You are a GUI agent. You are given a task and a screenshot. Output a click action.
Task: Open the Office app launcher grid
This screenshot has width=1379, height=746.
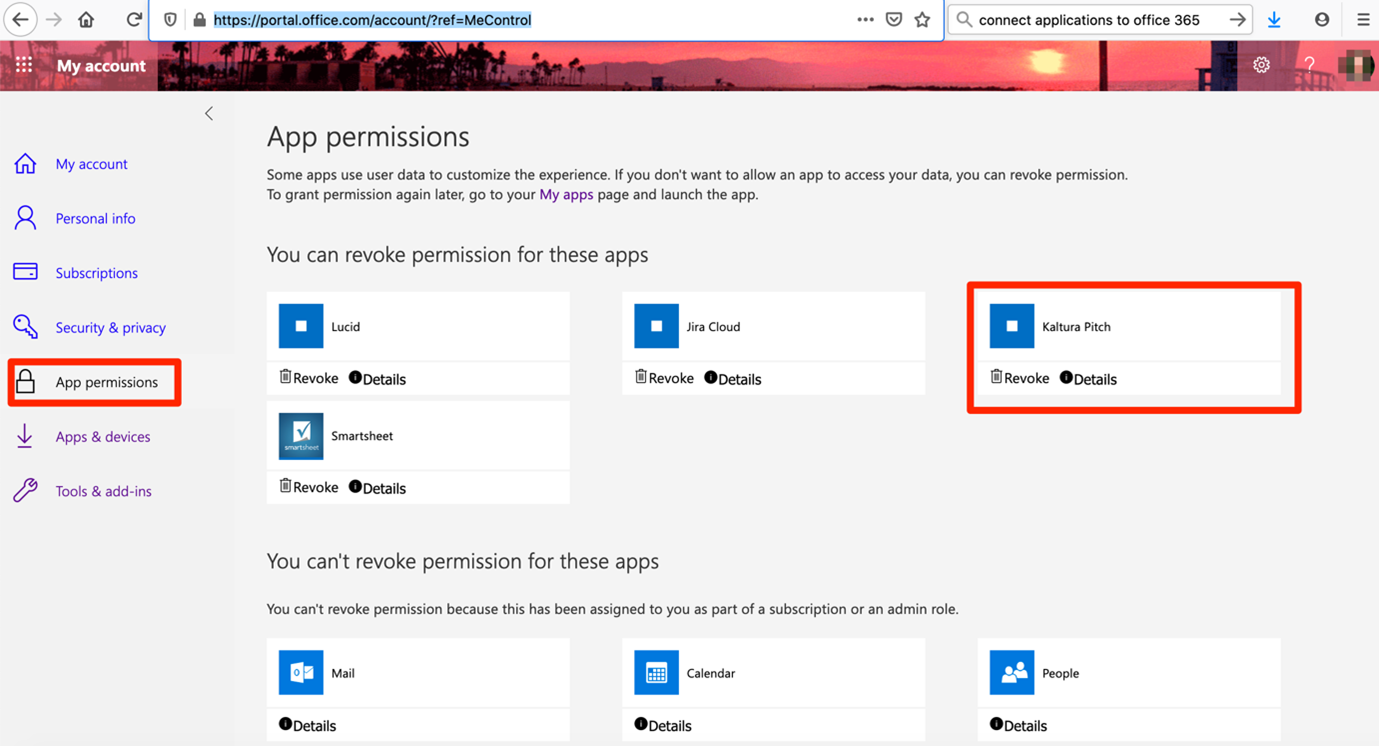[24, 65]
